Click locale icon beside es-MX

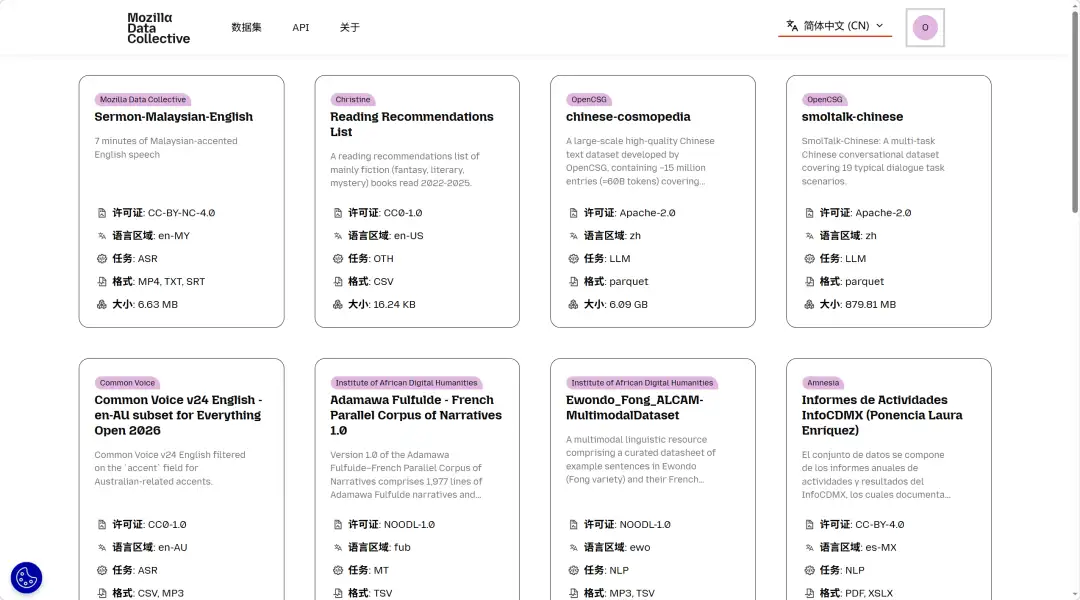[x=809, y=548]
